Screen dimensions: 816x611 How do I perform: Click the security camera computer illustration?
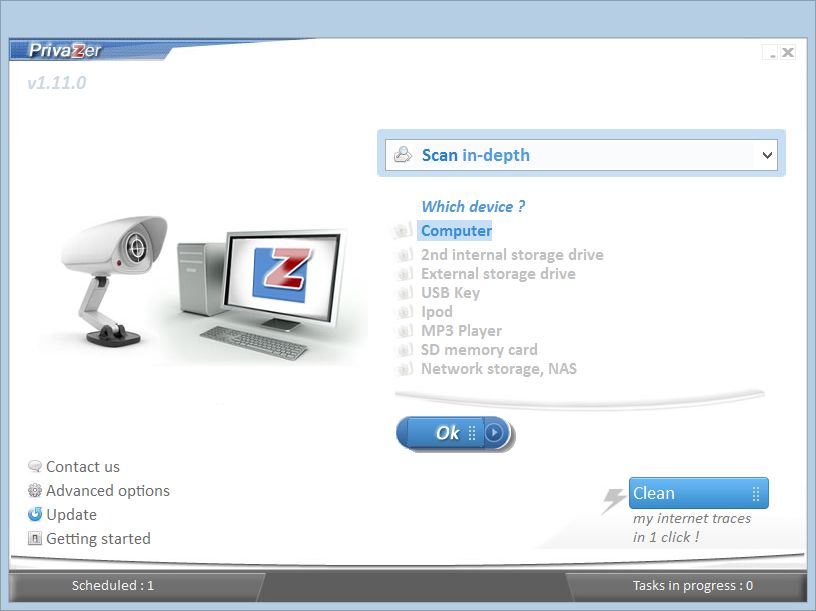(x=204, y=288)
